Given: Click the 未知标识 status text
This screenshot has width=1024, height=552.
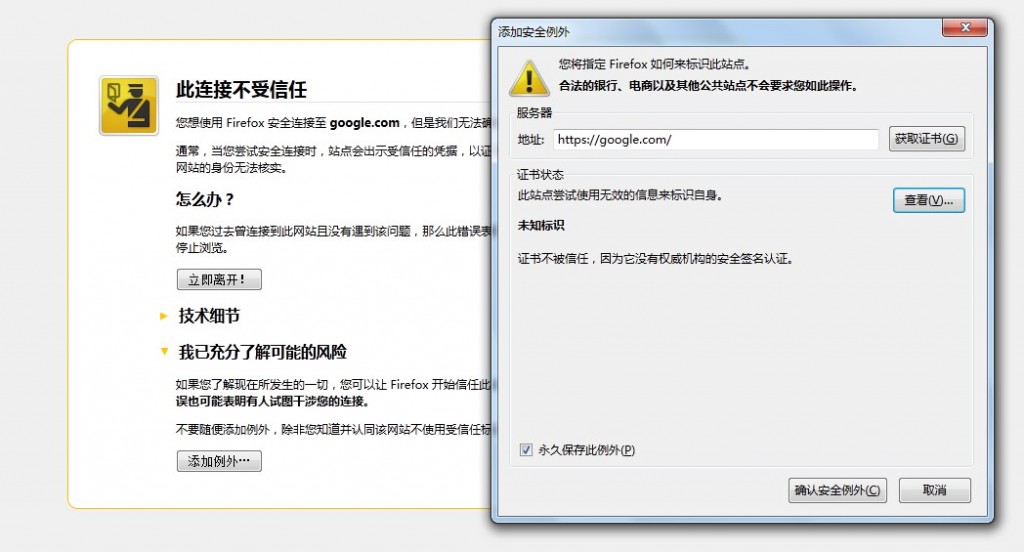Looking at the screenshot, I should (541, 225).
